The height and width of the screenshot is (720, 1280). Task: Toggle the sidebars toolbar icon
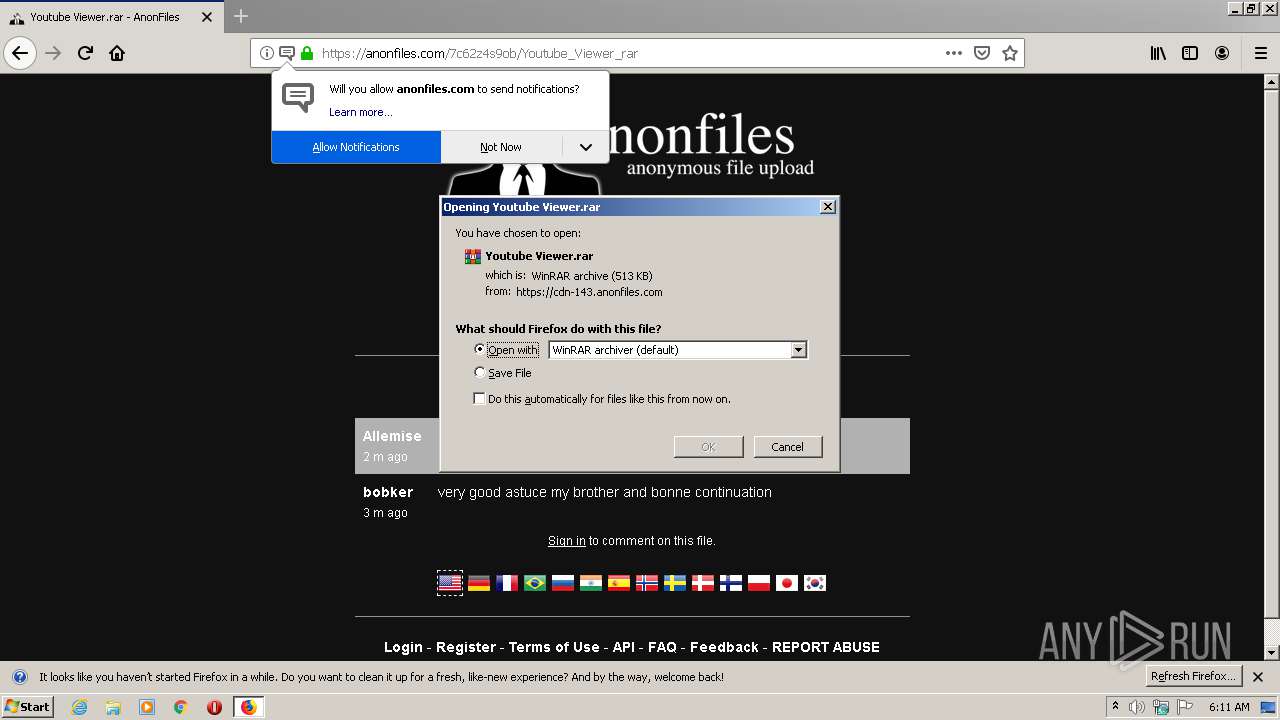point(1190,53)
